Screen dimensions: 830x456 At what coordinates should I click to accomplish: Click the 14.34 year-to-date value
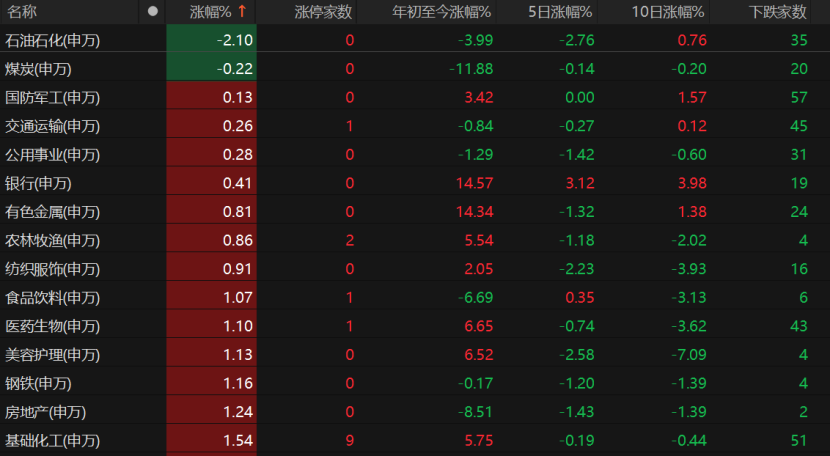click(474, 212)
